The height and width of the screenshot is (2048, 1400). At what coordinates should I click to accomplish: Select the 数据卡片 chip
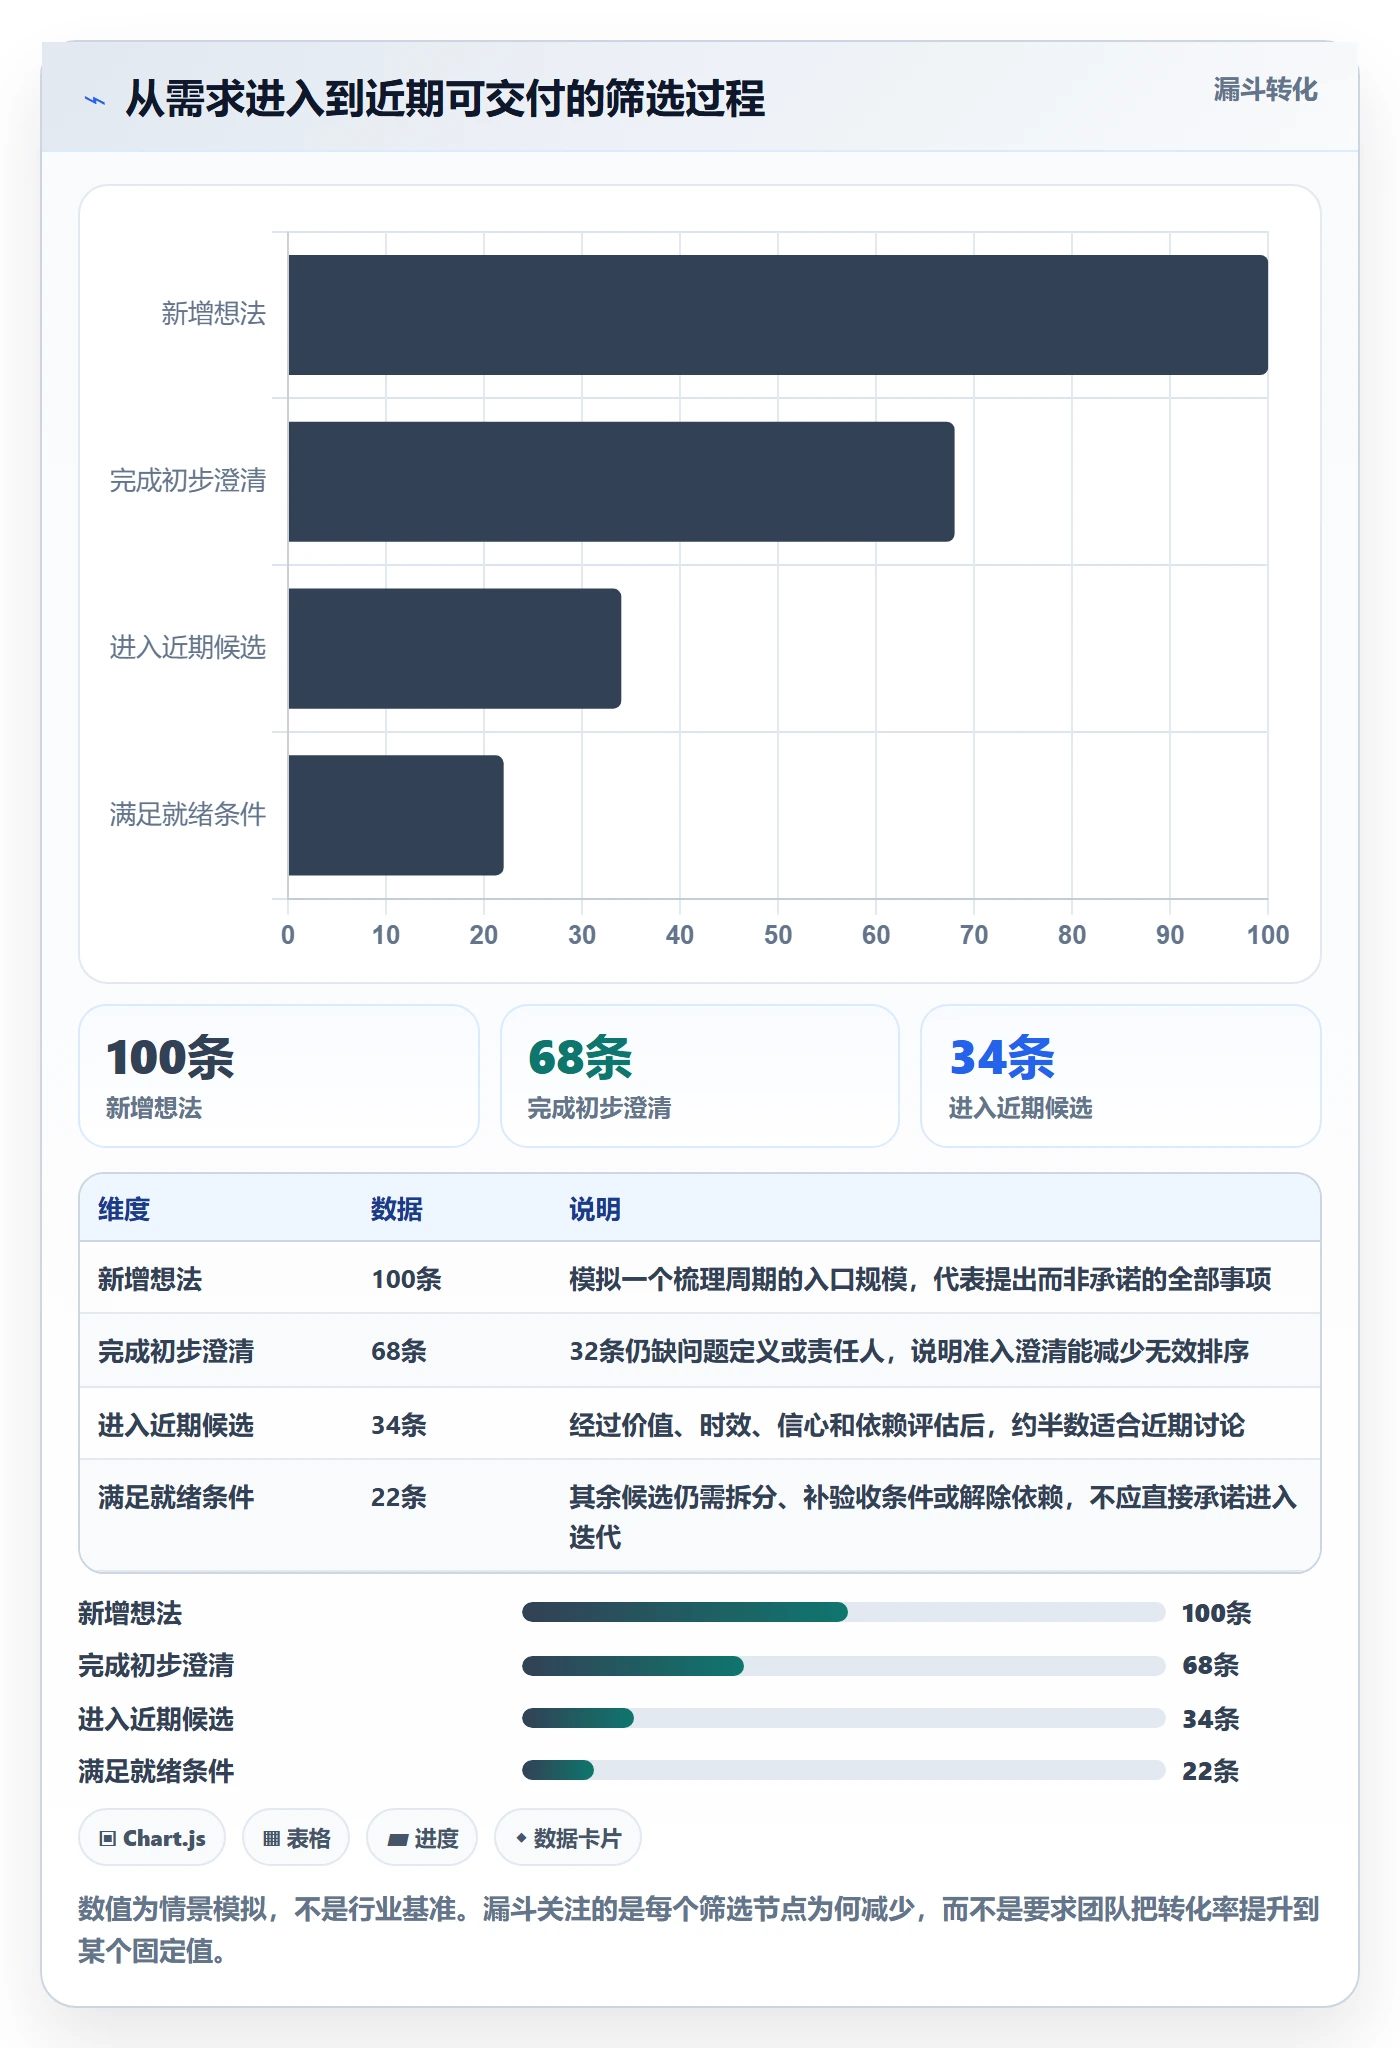tap(568, 1838)
